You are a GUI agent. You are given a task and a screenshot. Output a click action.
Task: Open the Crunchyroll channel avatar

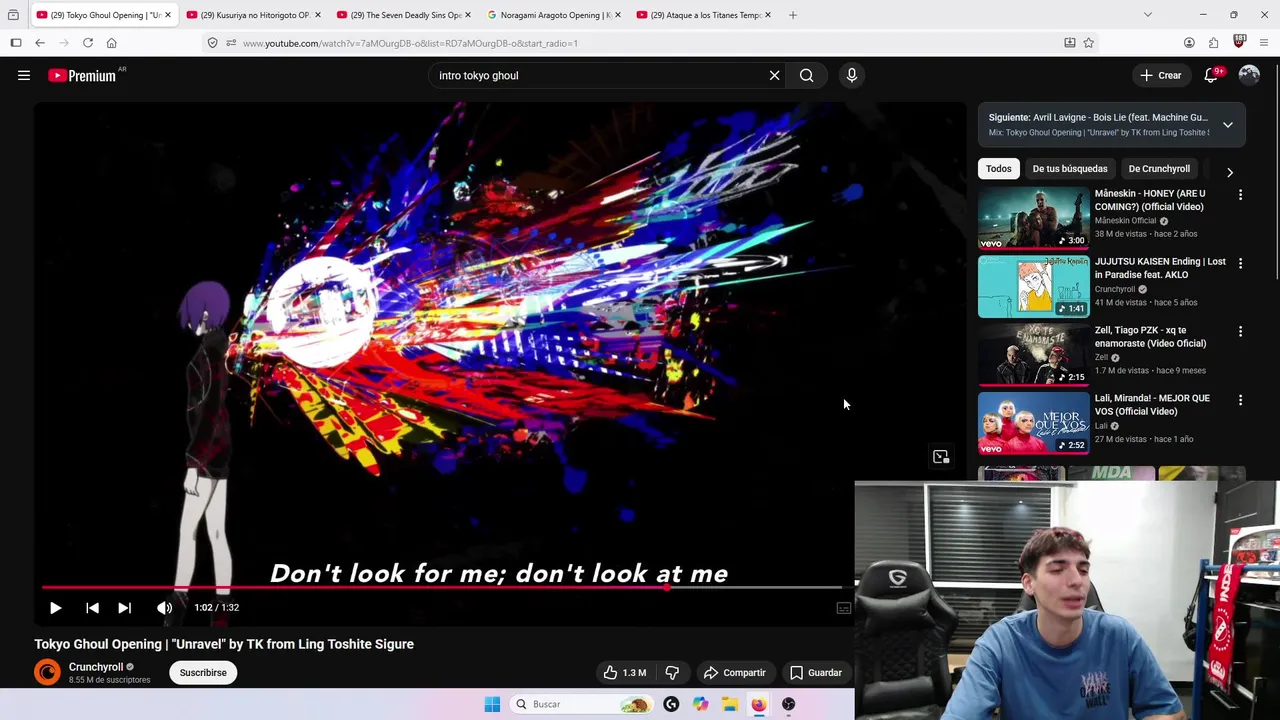pyautogui.click(x=47, y=672)
